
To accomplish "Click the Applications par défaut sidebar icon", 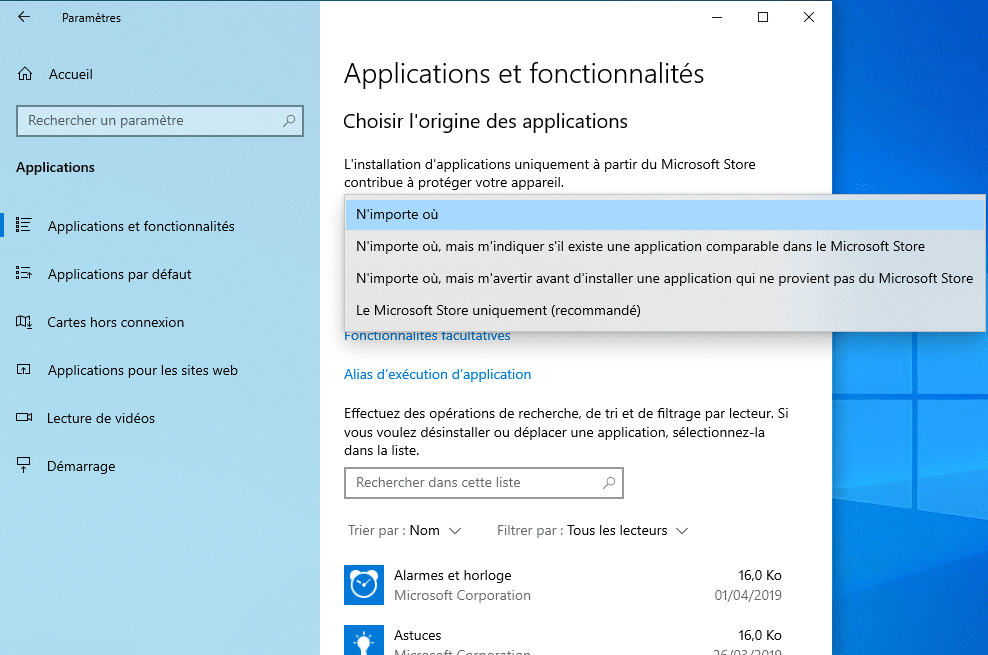I will pos(25,274).
